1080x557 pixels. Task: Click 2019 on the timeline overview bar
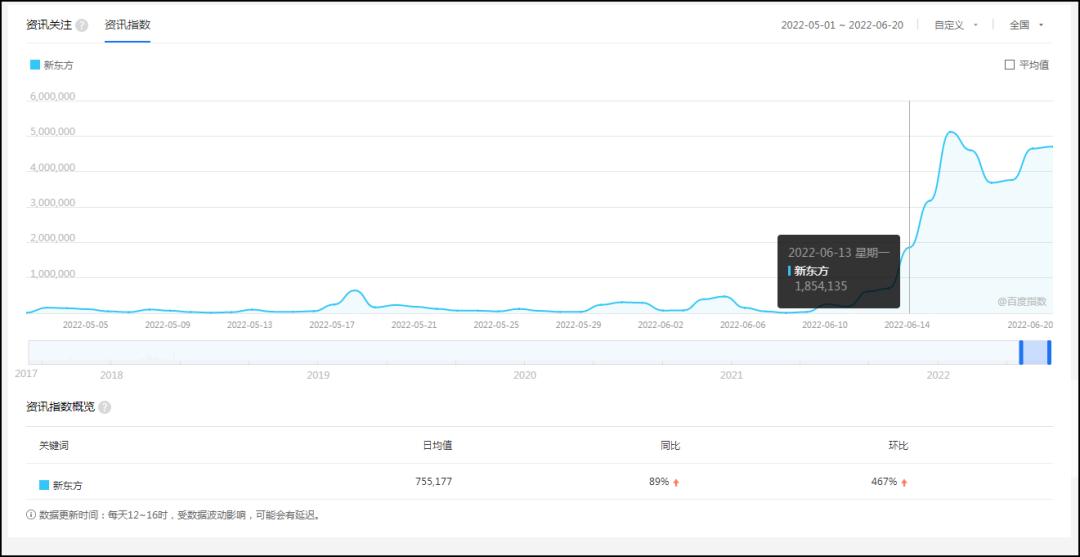[318, 375]
